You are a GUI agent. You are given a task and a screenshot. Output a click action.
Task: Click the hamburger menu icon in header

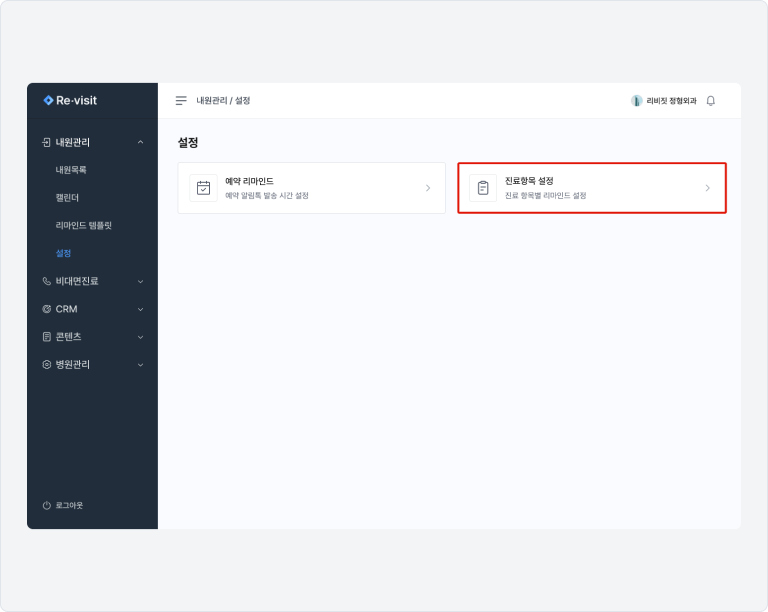[181, 101]
